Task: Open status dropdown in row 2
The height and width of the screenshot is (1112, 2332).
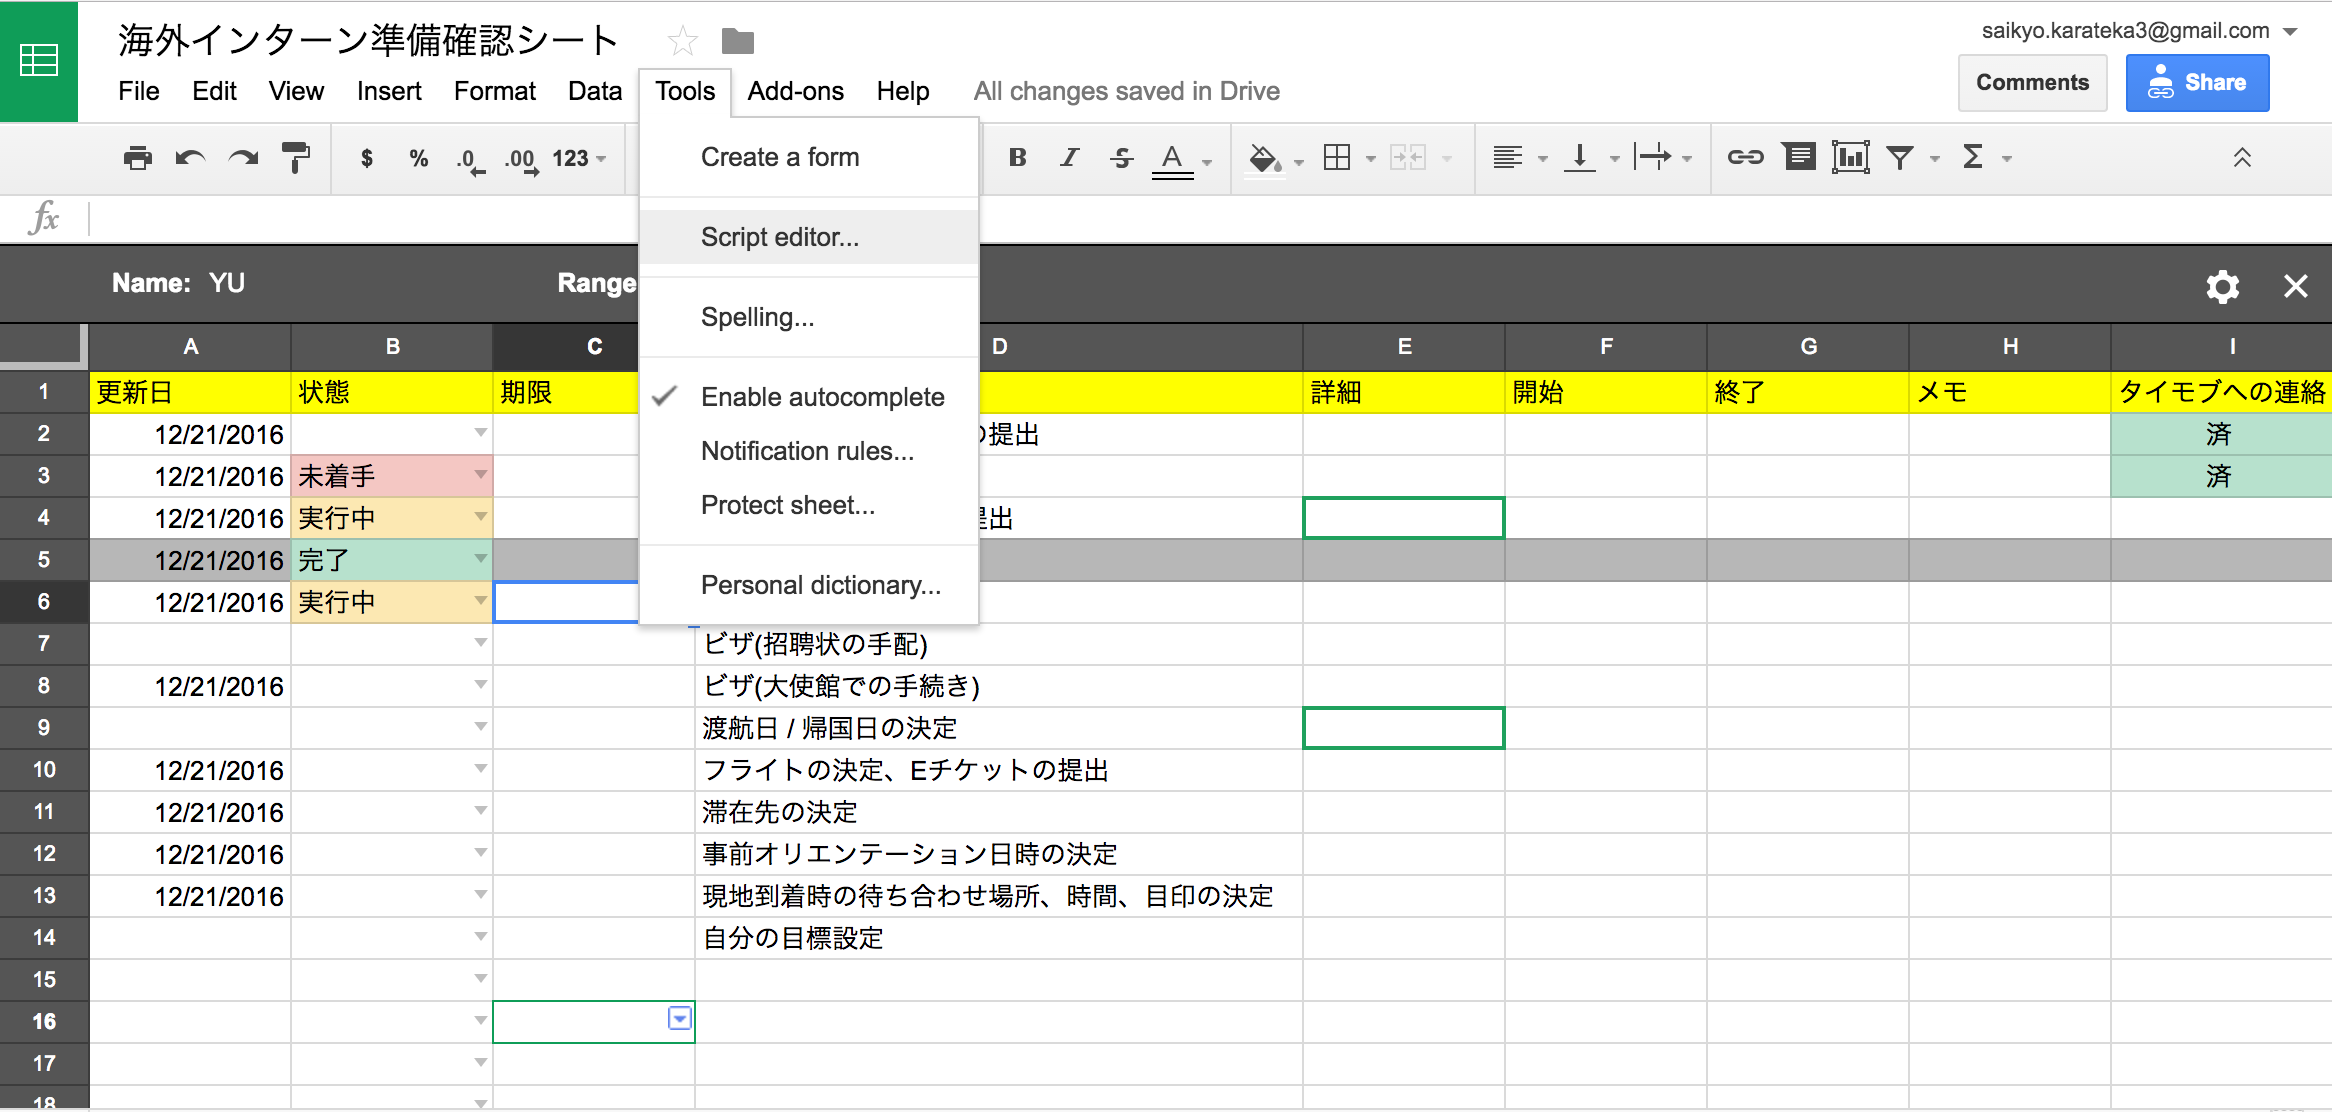Action: click(x=481, y=433)
